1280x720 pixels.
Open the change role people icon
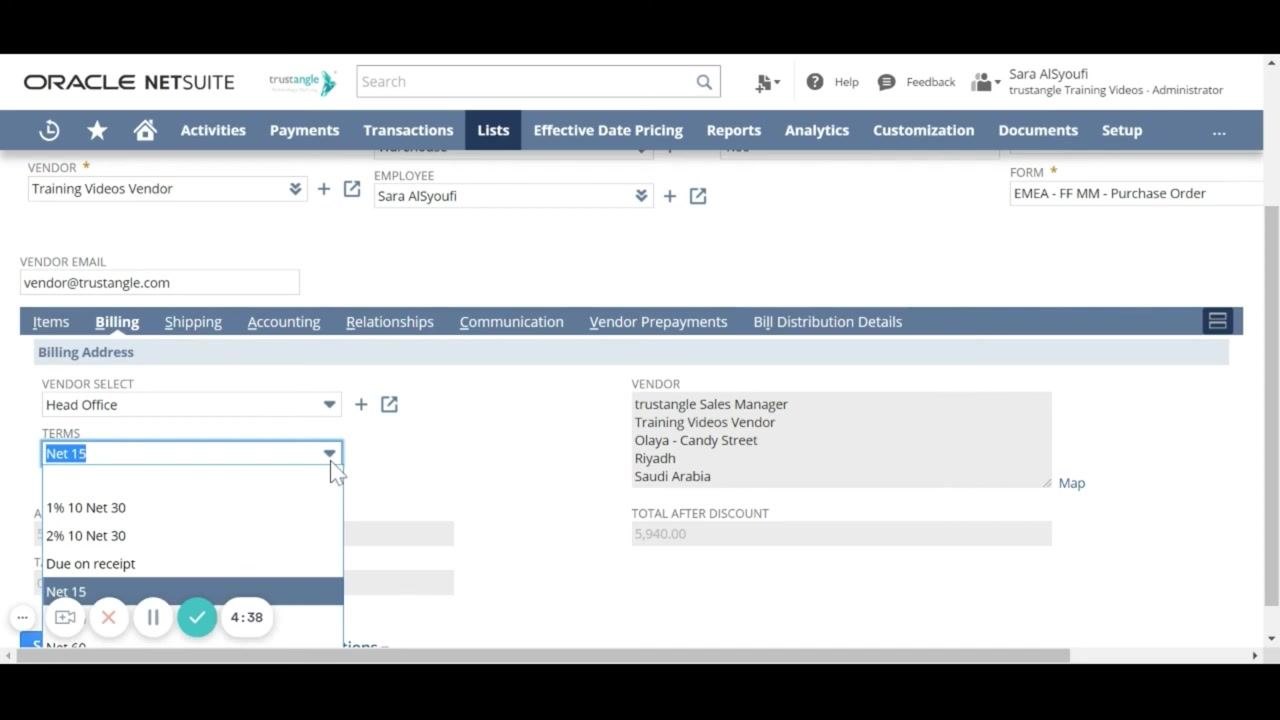pos(985,82)
